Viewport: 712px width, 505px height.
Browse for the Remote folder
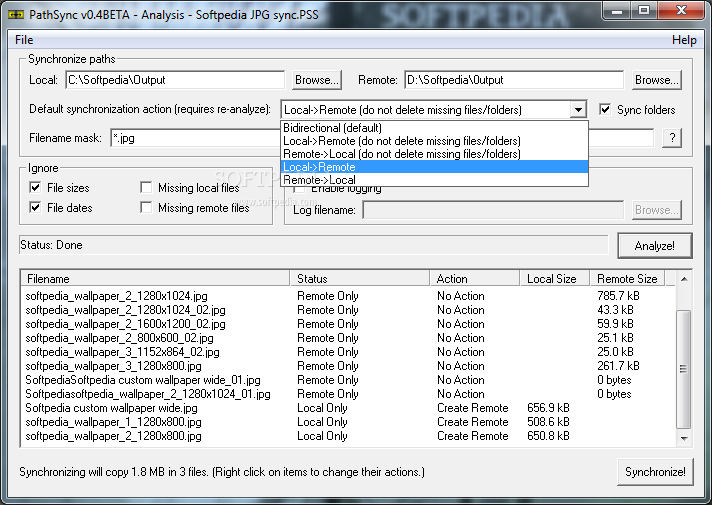[657, 80]
